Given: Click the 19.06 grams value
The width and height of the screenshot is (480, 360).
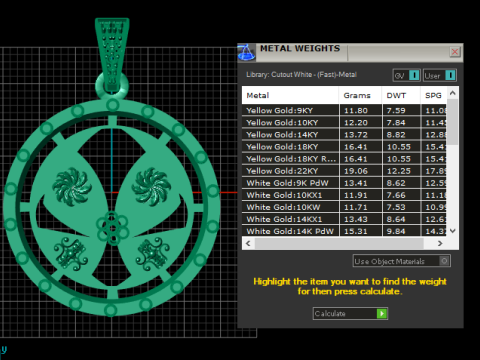Looking at the screenshot, I should pyautogui.click(x=356, y=171).
